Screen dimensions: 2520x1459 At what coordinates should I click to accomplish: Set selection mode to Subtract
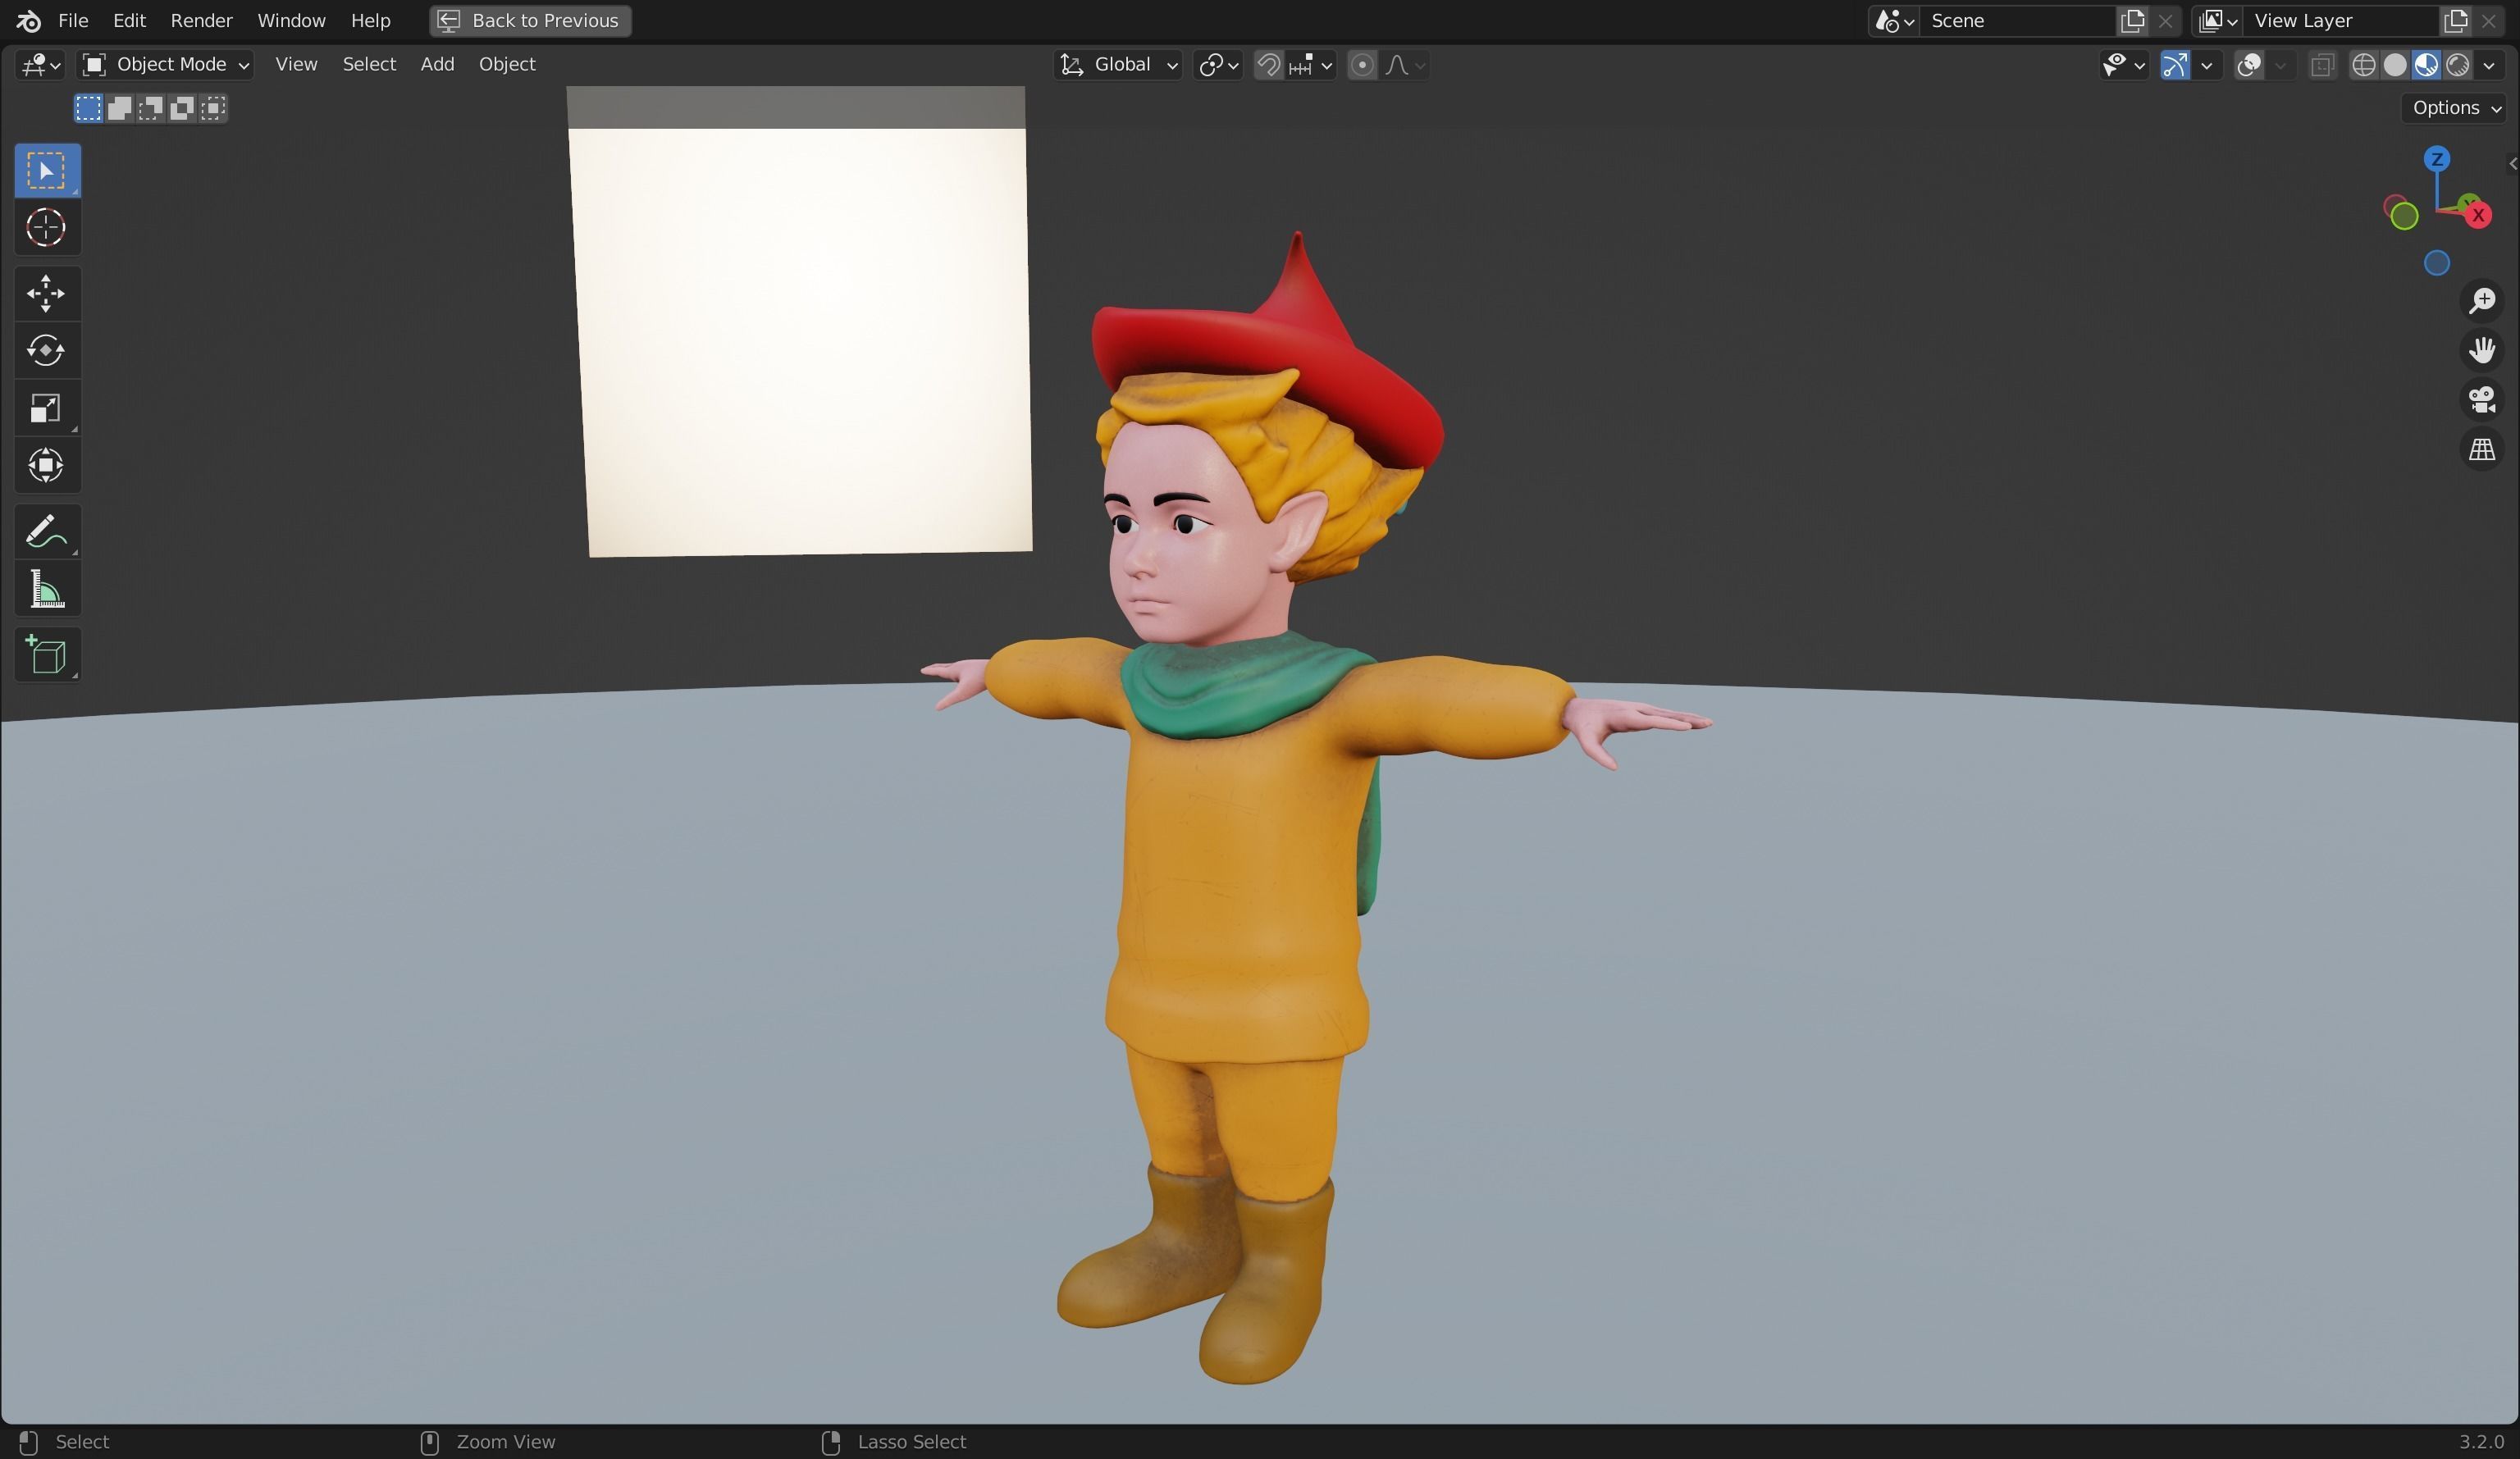[x=150, y=108]
